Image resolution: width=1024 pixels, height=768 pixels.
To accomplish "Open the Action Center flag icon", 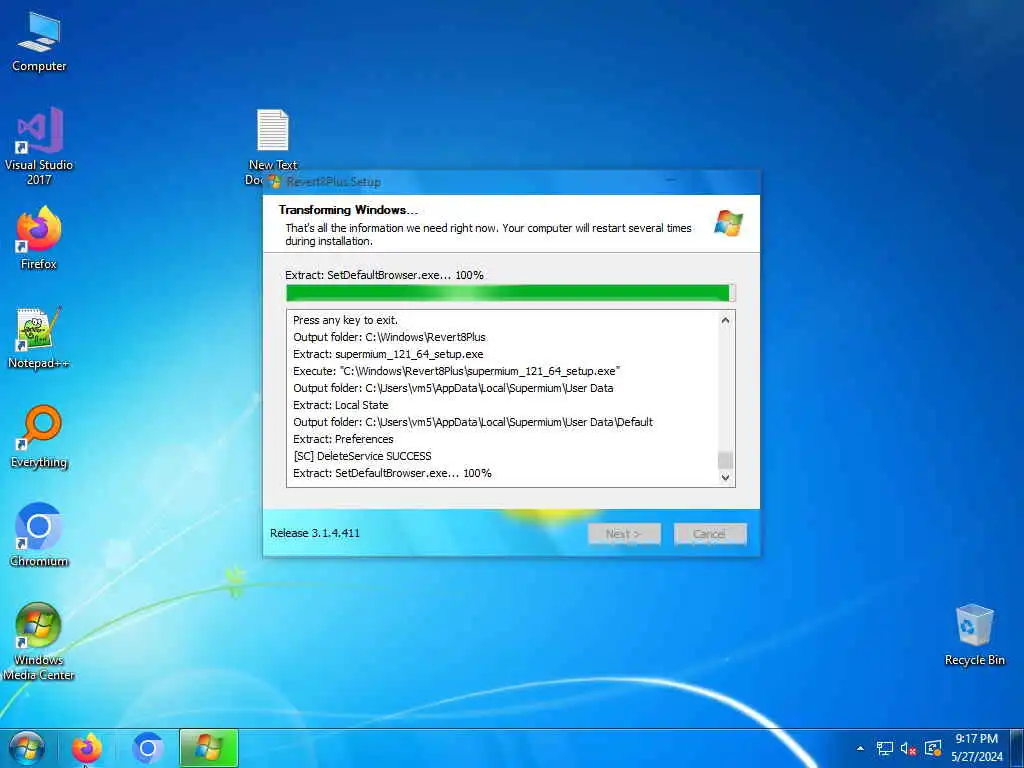I will [933, 748].
